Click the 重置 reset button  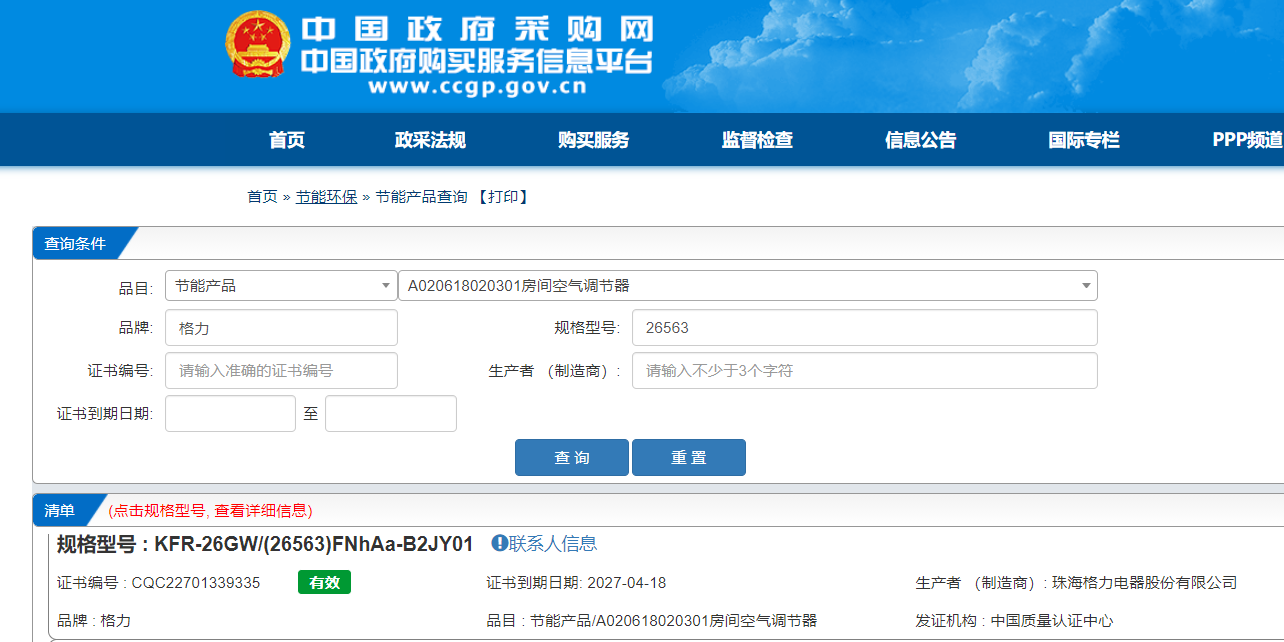(x=688, y=458)
